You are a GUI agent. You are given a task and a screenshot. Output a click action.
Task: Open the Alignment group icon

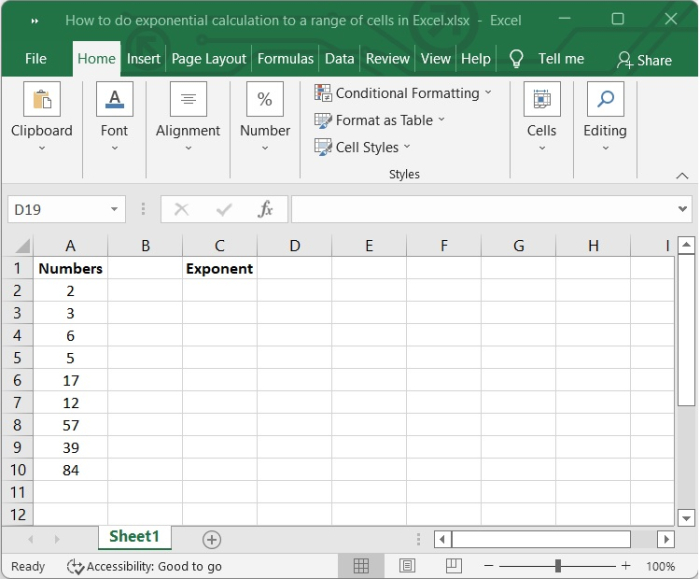click(x=188, y=100)
